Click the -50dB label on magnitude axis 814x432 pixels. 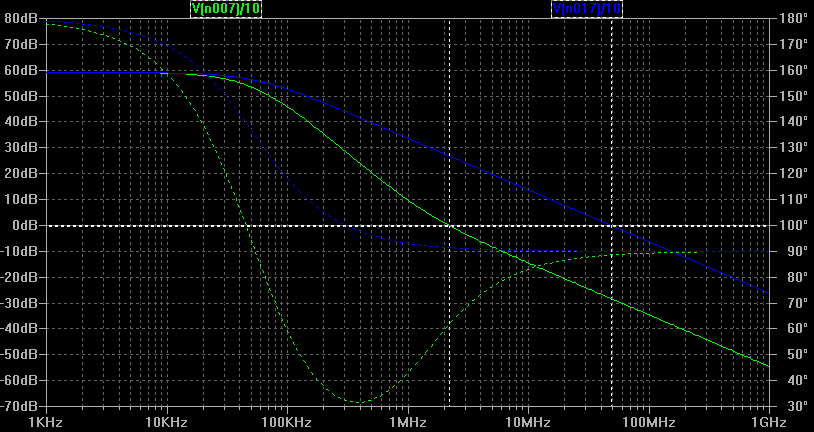(x=19, y=355)
